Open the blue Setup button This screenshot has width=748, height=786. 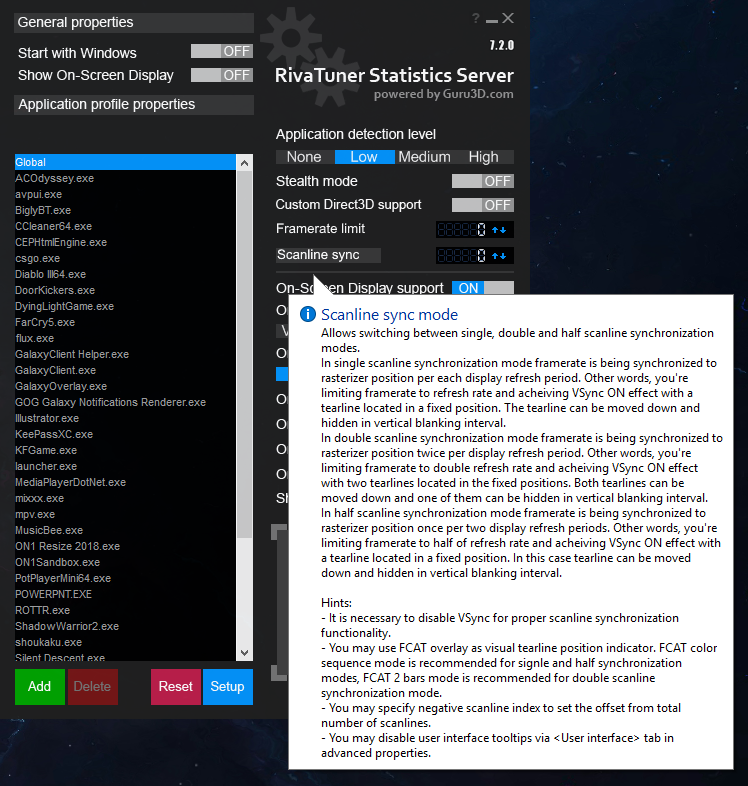(x=227, y=687)
